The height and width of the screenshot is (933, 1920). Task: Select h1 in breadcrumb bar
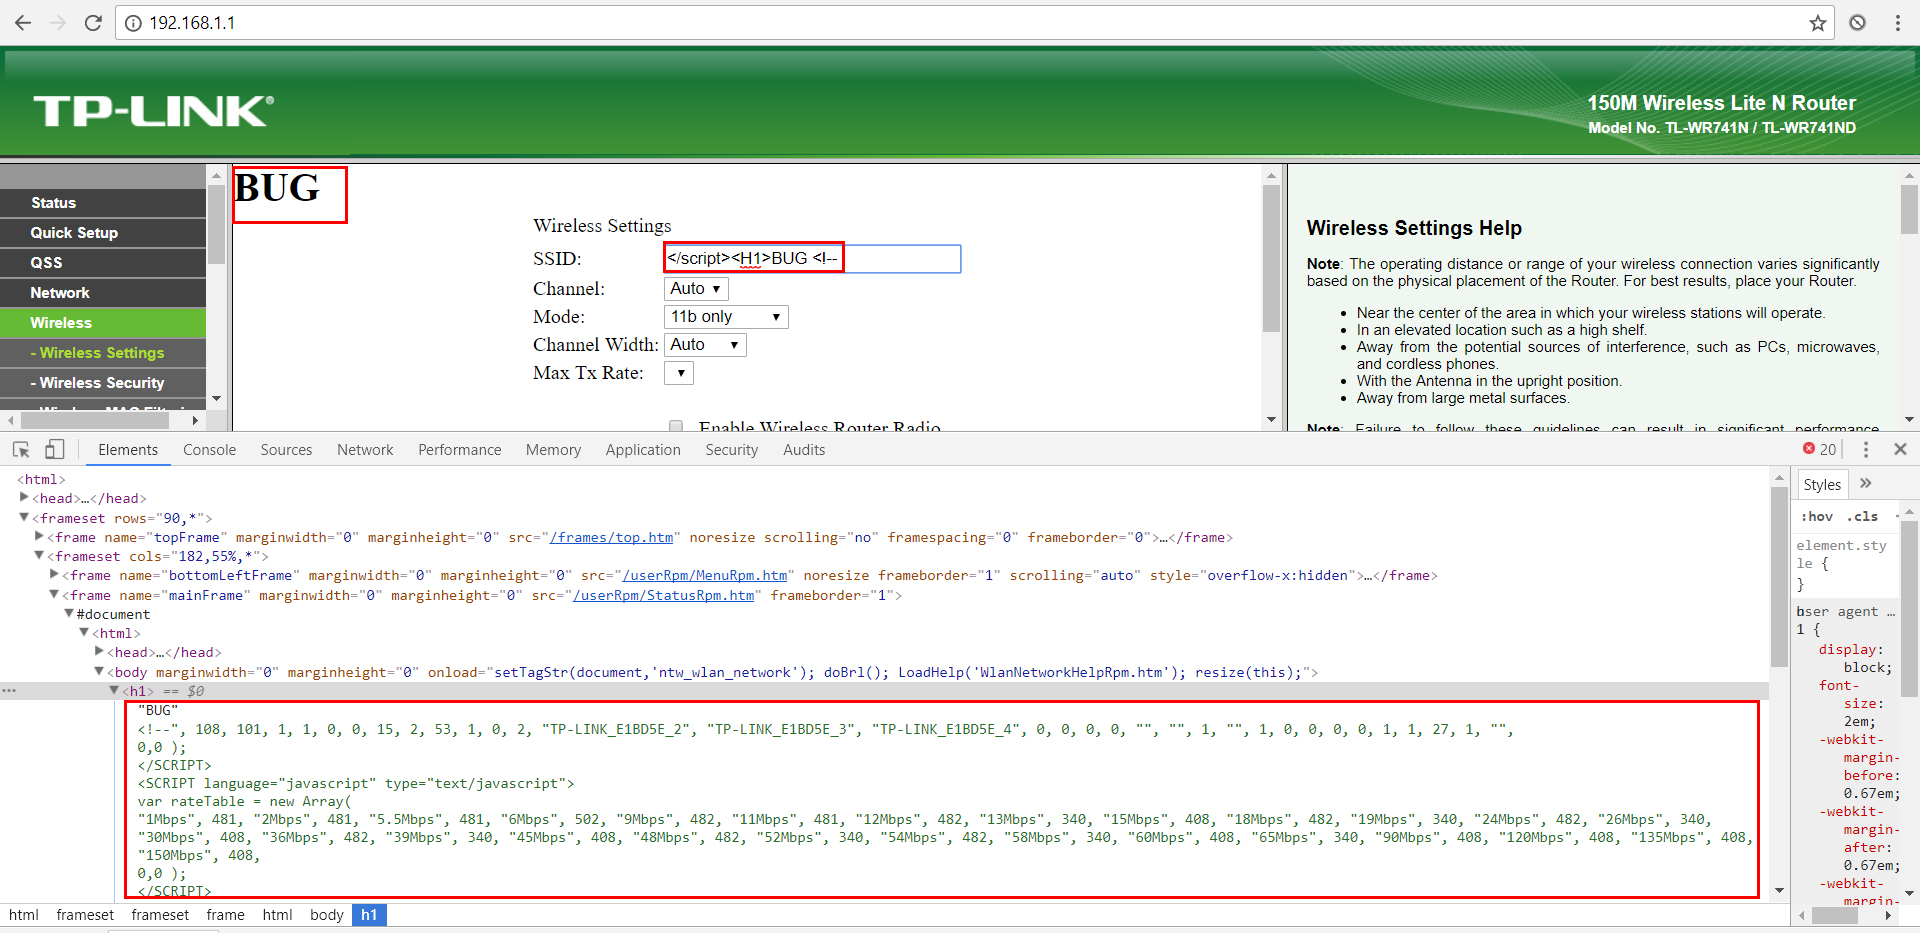tap(369, 915)
